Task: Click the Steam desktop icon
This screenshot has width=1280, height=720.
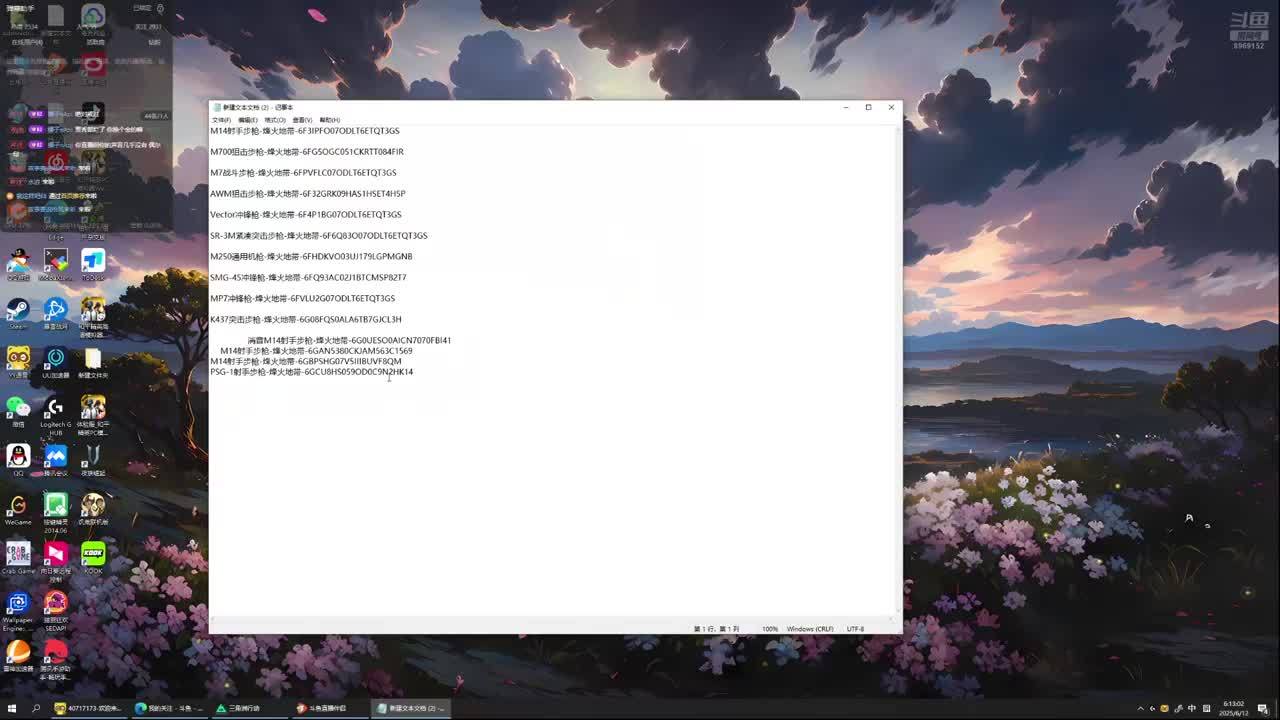Action: pos(18,313)
